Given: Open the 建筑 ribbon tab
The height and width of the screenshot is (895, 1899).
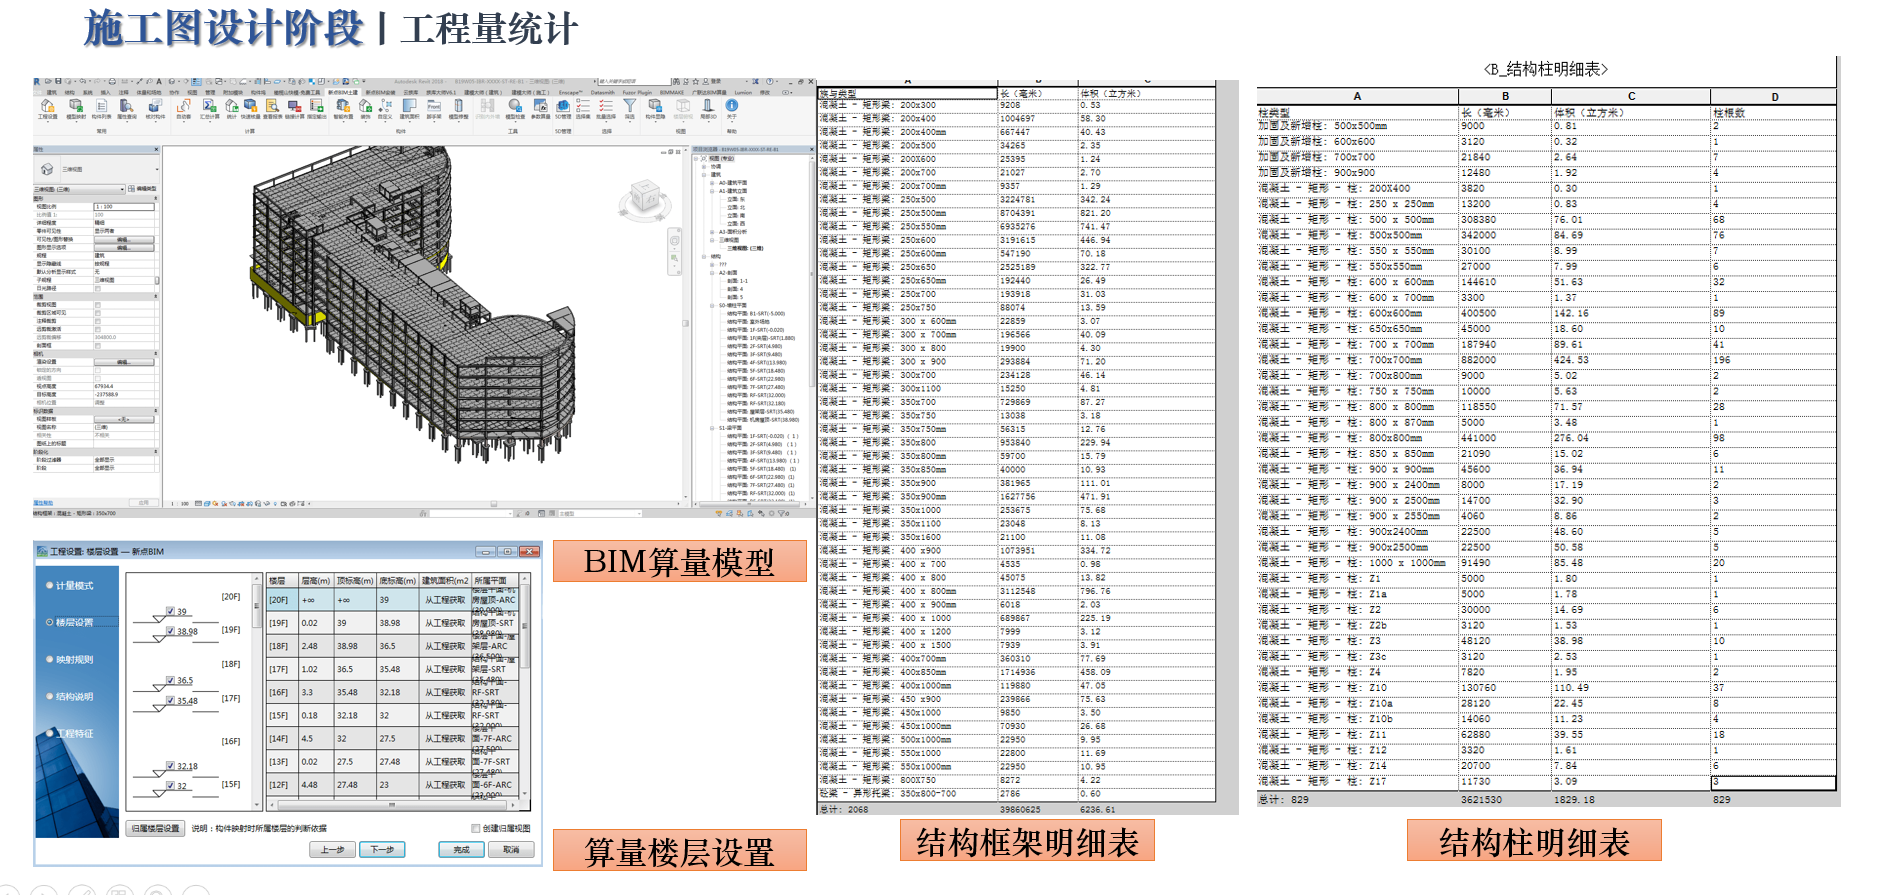Looking at the screenshot, I should (52, 92).
